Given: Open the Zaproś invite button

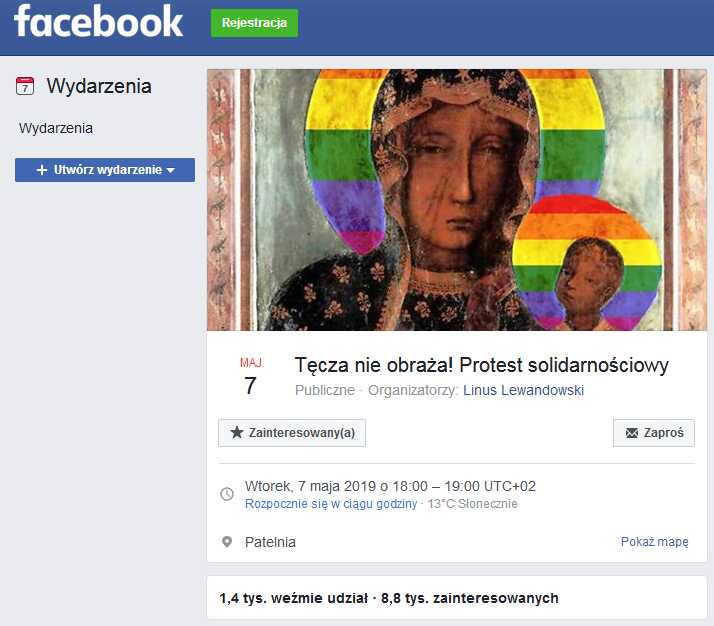Looking at the screenshot, I should [654, 433].
